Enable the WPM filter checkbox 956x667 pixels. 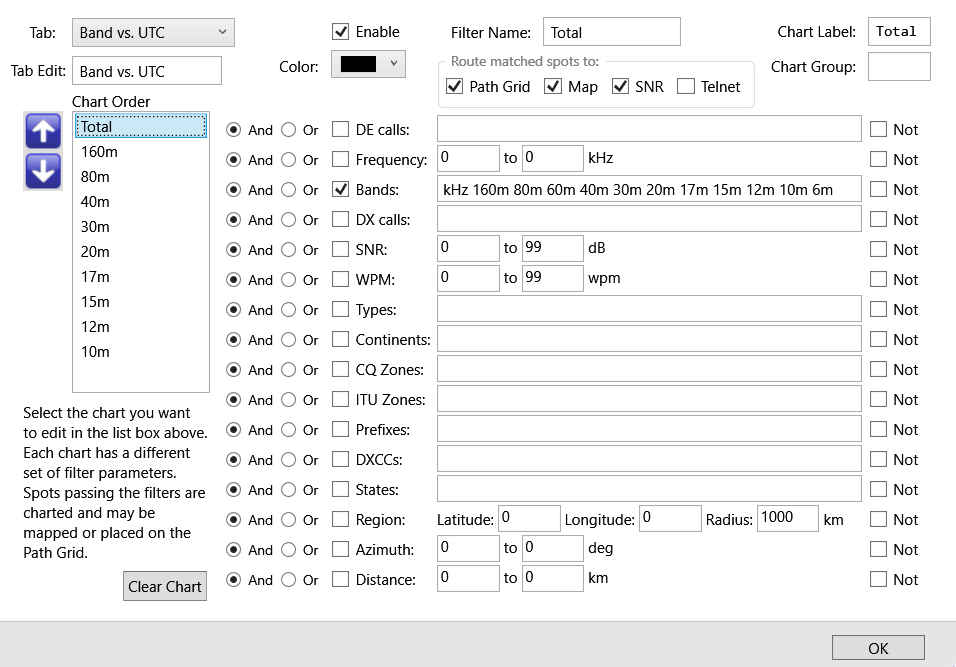[x=340, y=279]
